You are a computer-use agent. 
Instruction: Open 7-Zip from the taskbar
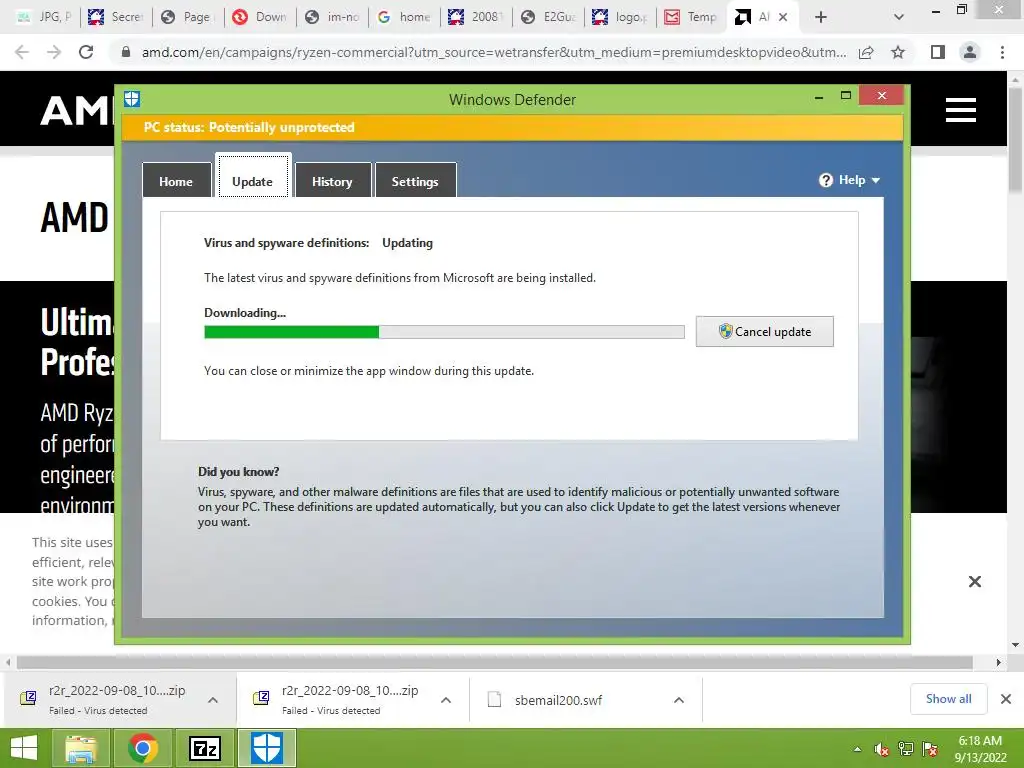pos(205,748)
